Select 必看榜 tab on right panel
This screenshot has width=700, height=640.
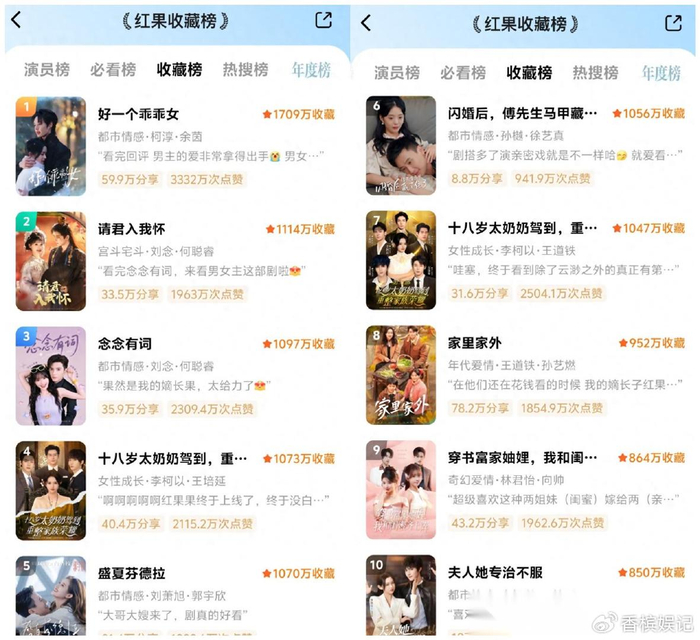(x=463, y=72)
